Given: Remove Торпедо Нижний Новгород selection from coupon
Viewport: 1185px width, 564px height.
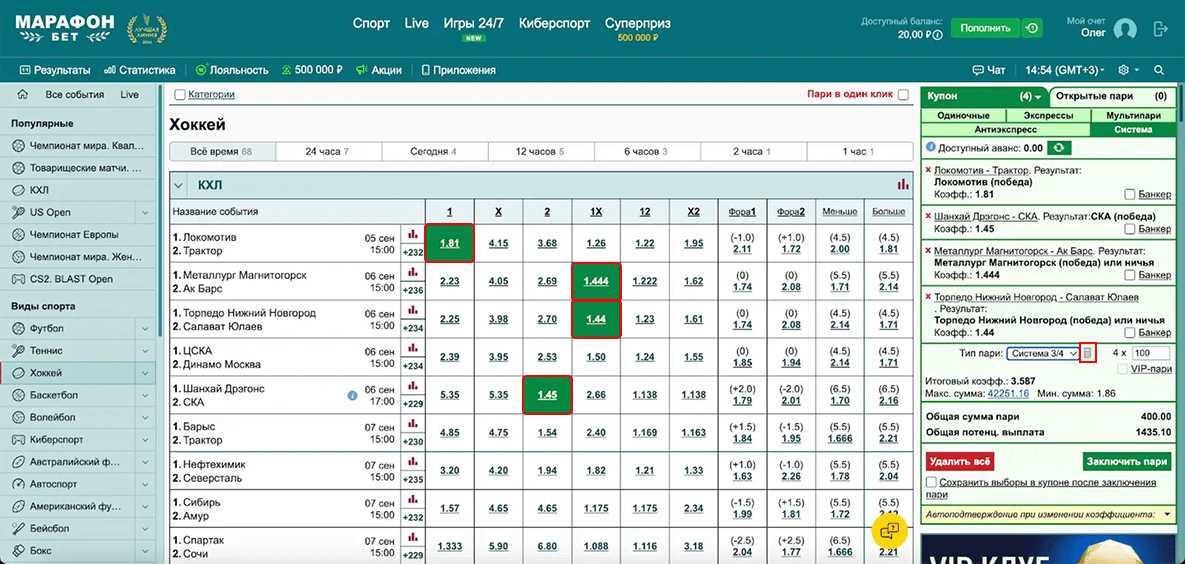Looking at the screenshot, I should coord(928,297).
